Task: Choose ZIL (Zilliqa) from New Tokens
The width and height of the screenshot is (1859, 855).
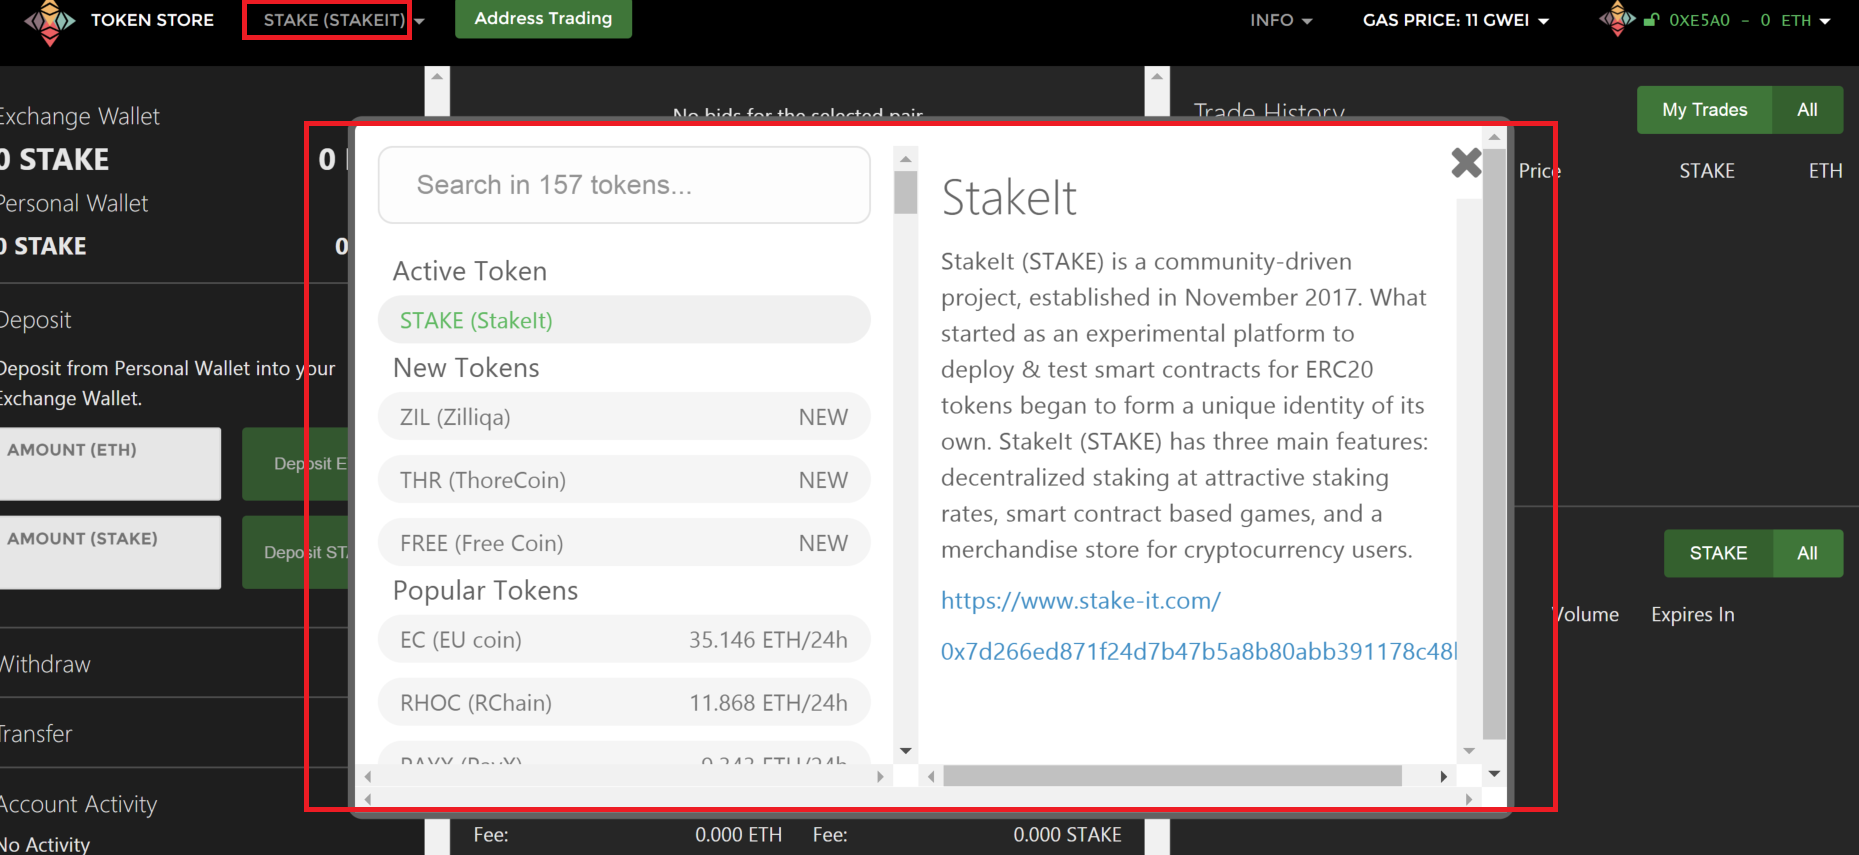Action: tap(624, 417)
